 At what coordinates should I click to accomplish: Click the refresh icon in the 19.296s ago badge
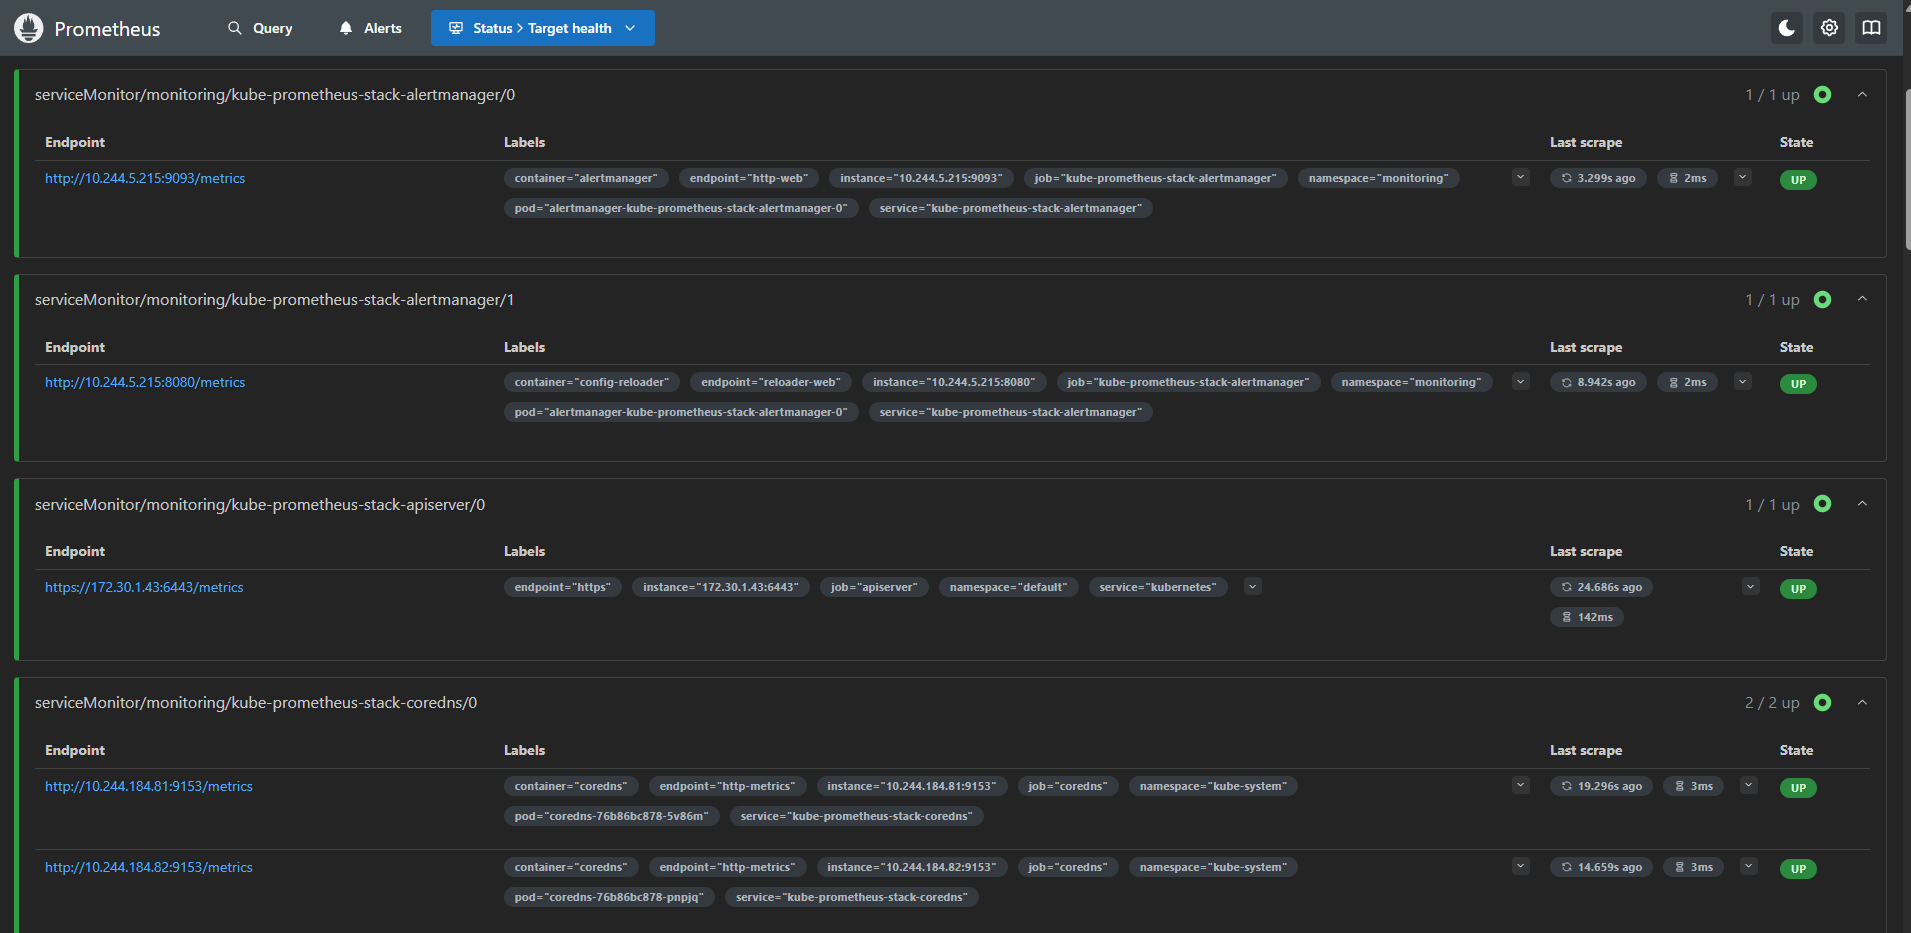click(x=1567, y=786)
